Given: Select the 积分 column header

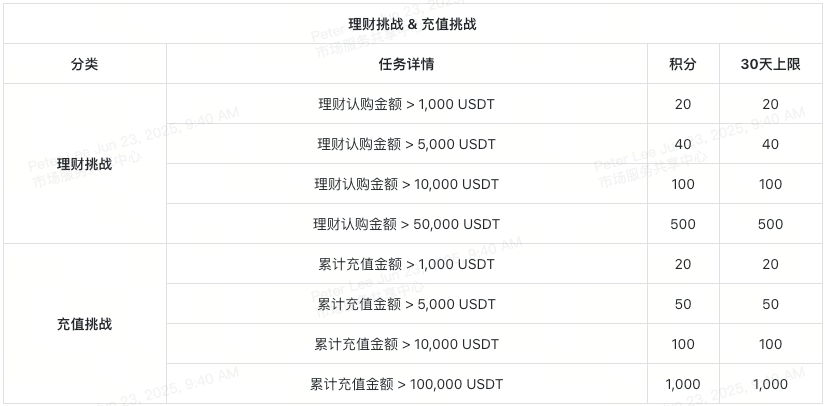Looking at the screenshot, I should [683, 64].
